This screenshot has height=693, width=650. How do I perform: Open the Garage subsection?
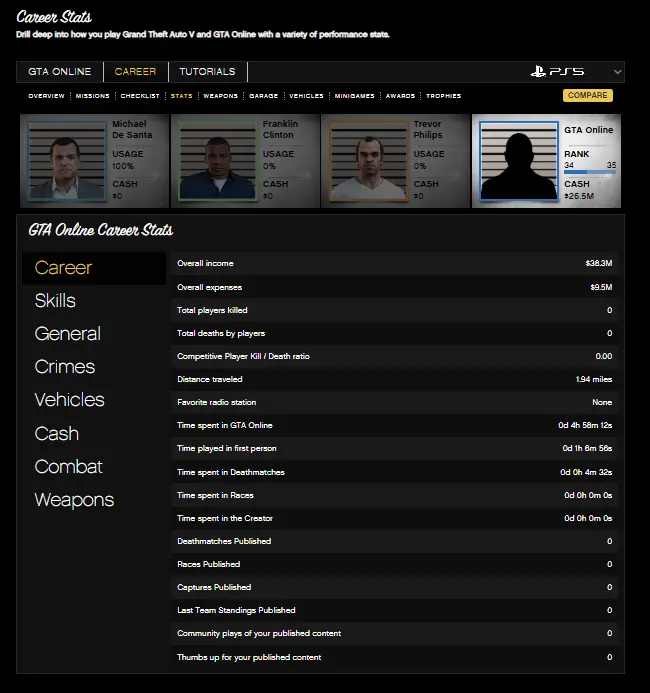tap(263, 96)
